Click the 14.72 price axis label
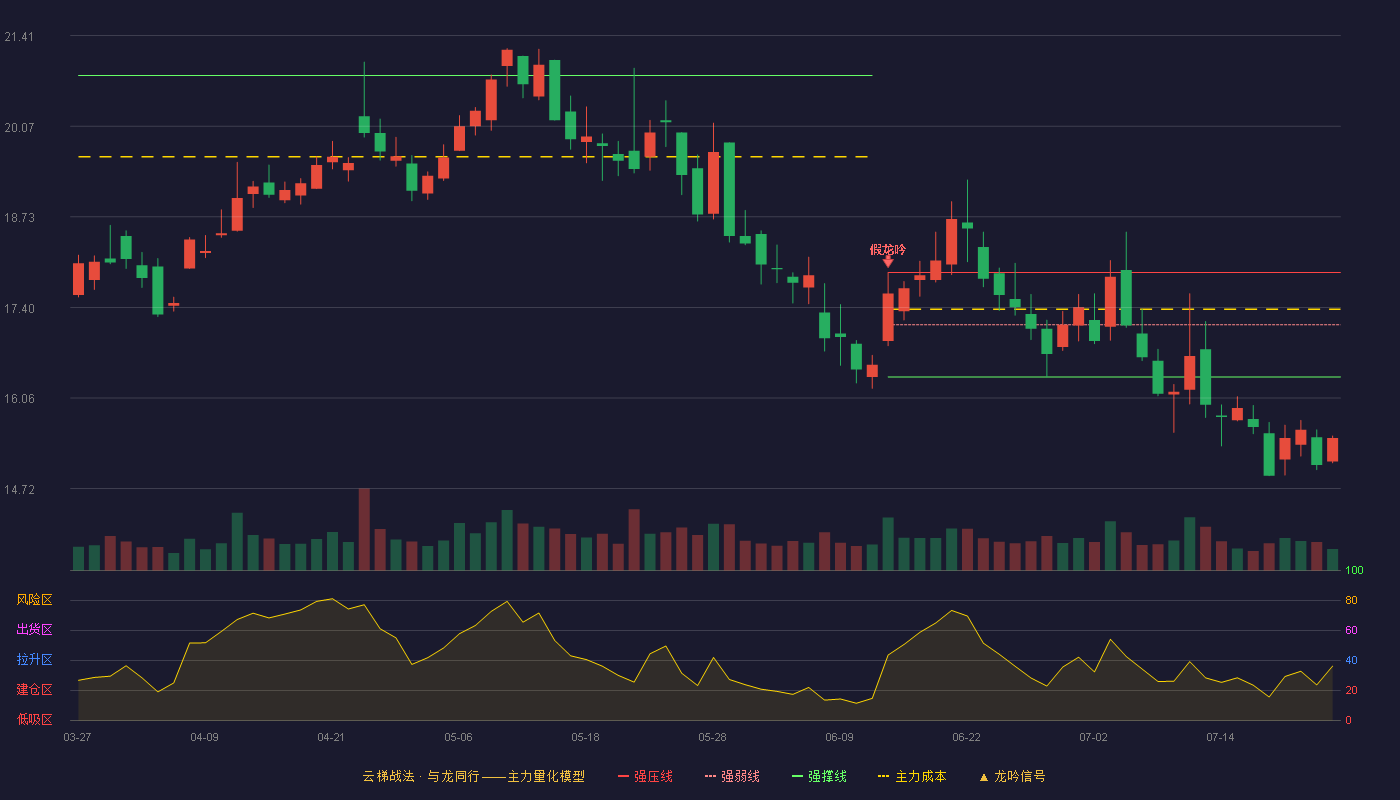The width and height of the screenshot is (1400, 800). tap(19, 490)
